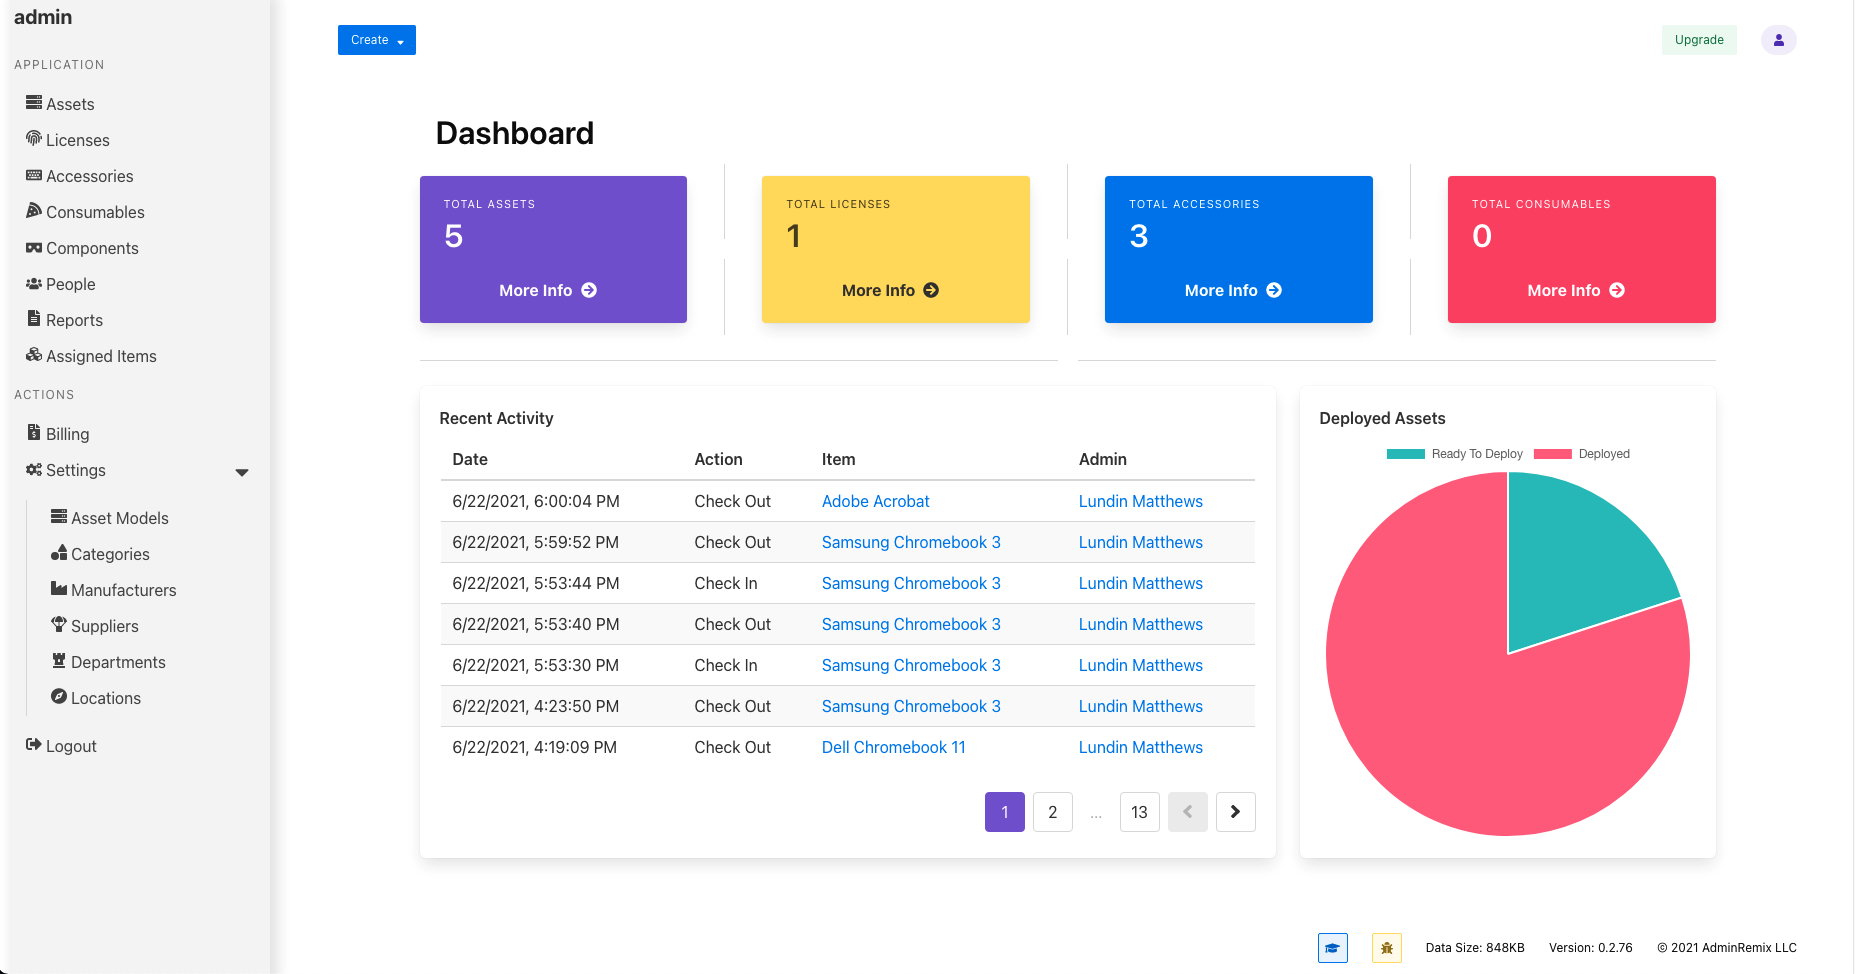
Task: Click the Data Size 848KB footer text
Action: click(1475, 948)
